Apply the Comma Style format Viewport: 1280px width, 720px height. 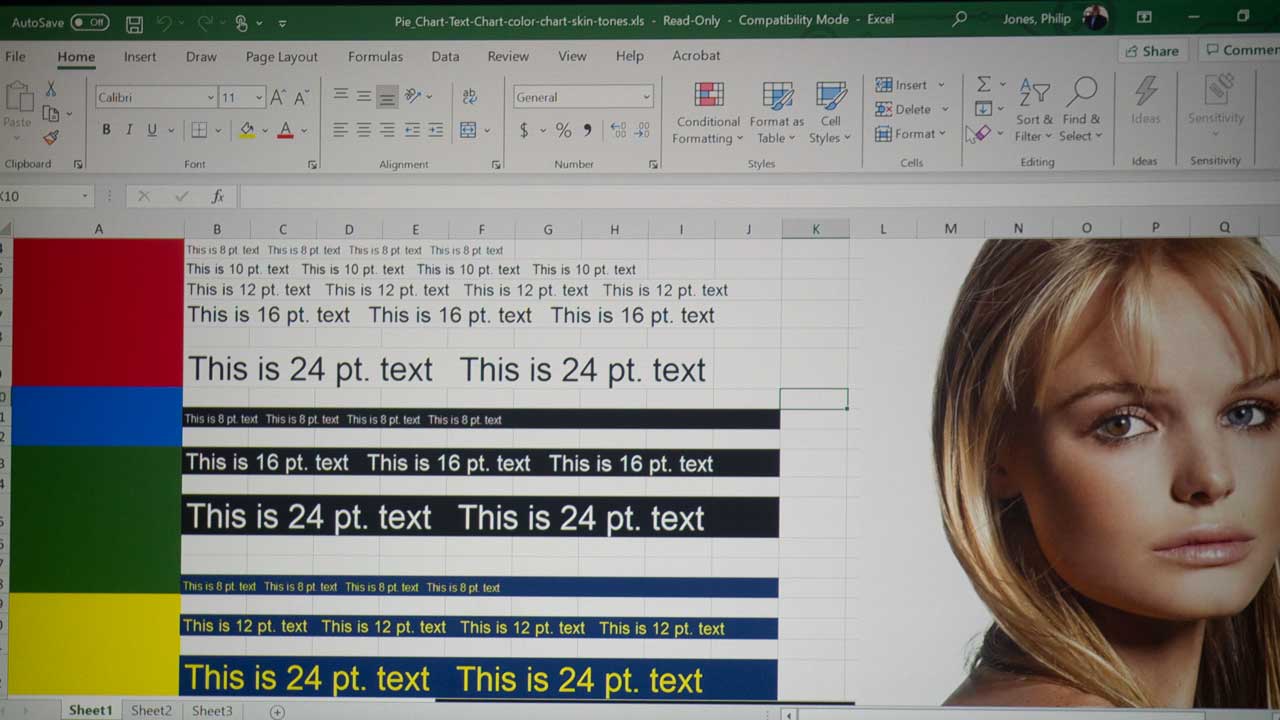click(587, 130)
